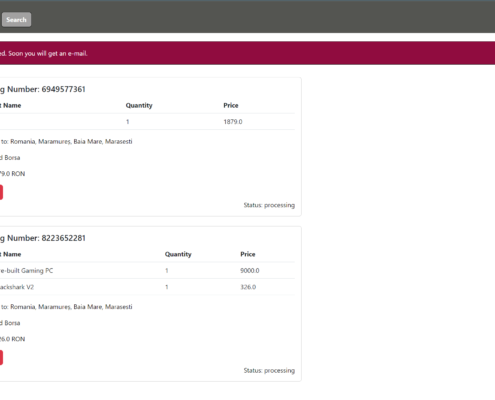495x400 pixels.
Task: Click the 326.0 price value
Action: (x=248, y=287)
